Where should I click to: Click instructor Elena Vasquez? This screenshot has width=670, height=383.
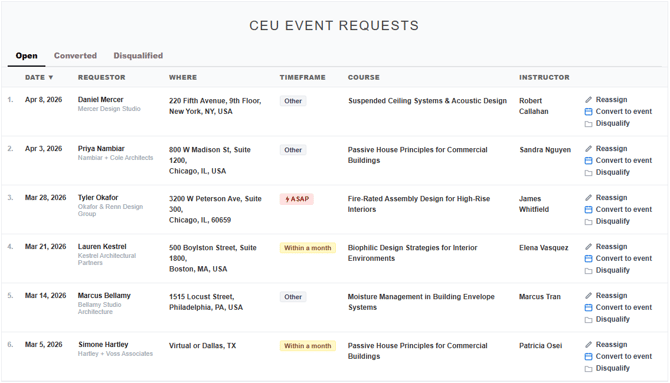click(x=544, y=248)
